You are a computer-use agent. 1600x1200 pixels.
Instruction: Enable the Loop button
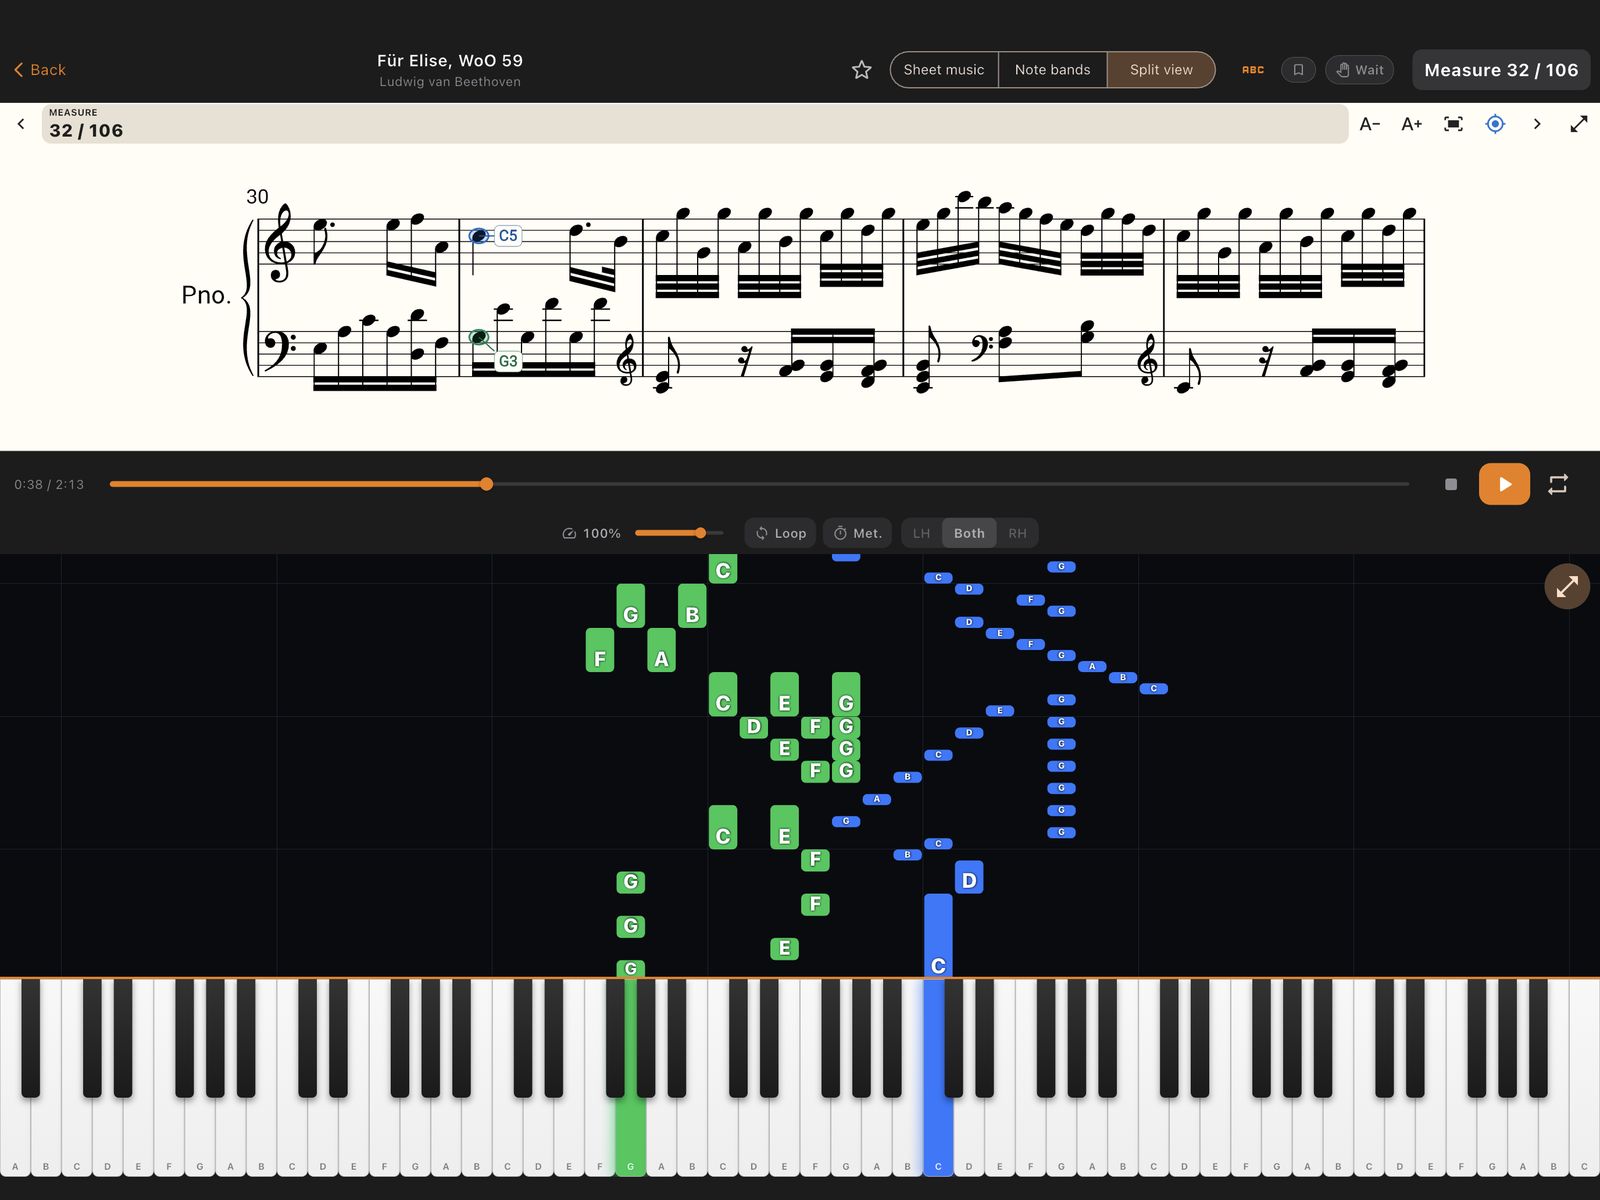pos(780,533)
